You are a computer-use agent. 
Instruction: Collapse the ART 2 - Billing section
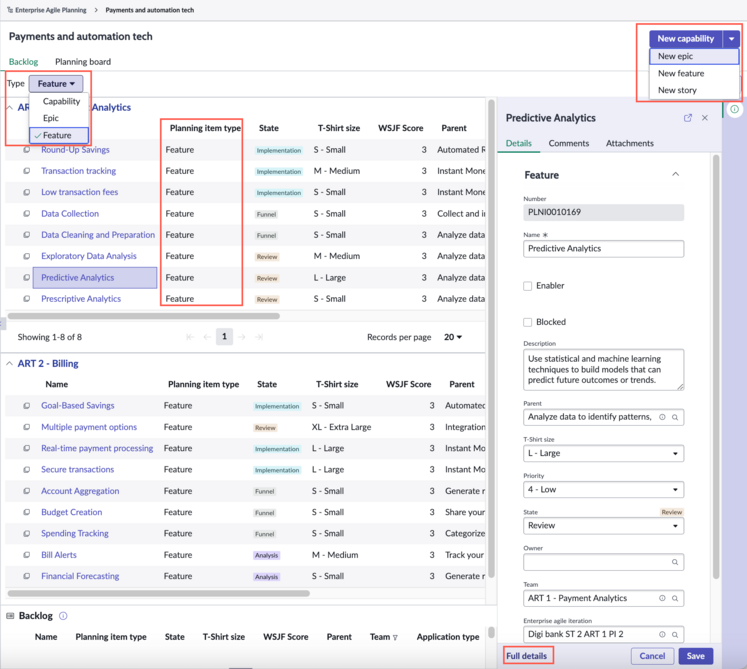[x=9, y=364]
